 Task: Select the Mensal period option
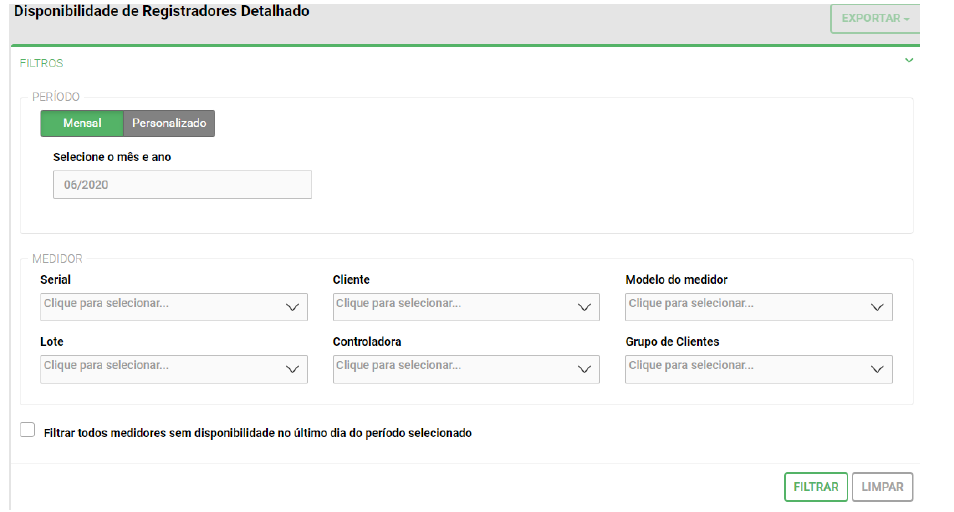(81, 123)
